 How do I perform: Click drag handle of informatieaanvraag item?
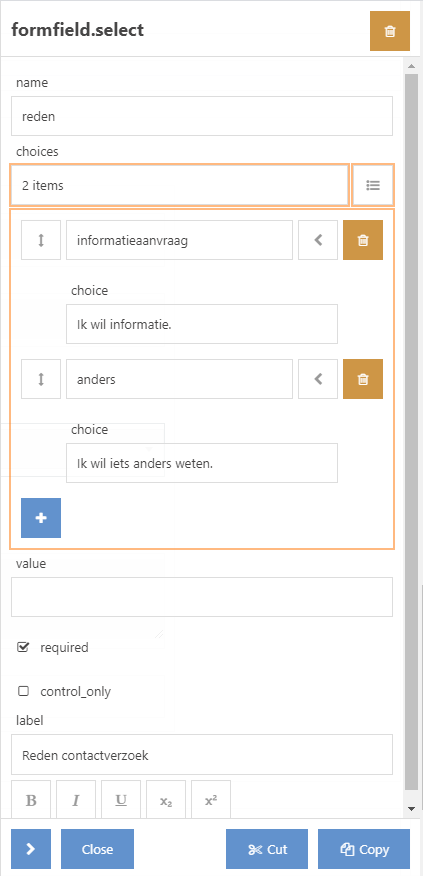pos(41,240)
